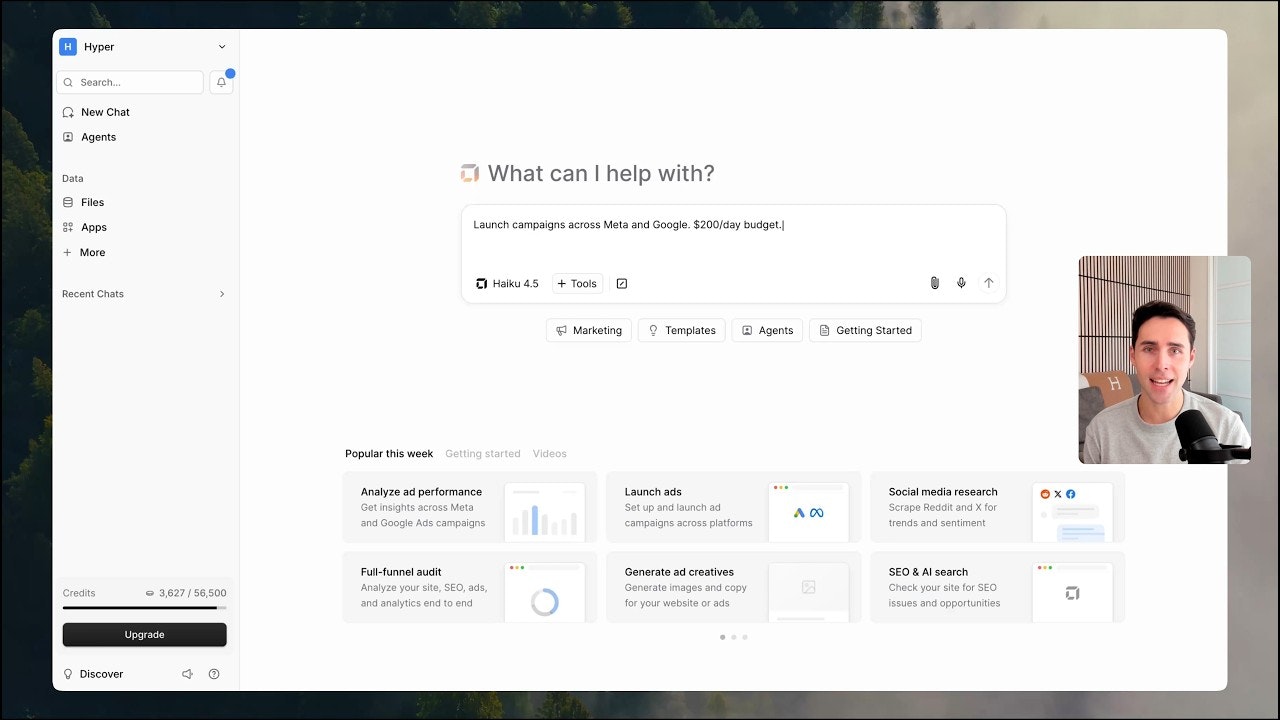Start voice input with microphone icon
Image resolution: width=1280 pixels, height=720 pixels.
[961, 283]
